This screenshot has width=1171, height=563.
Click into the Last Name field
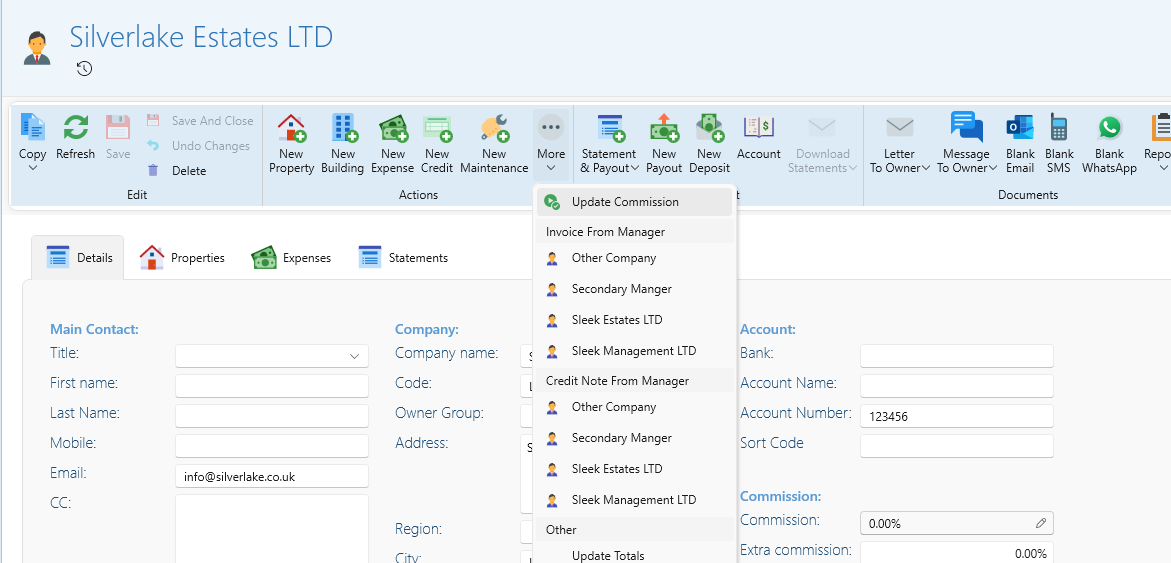pyautogui.click(x=272, y=416)
